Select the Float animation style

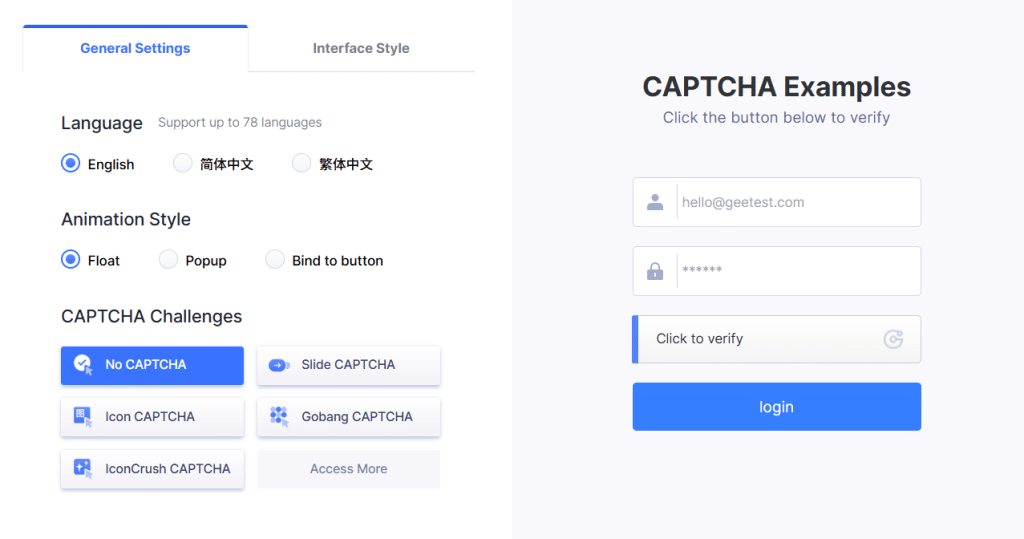coord(71,260)
